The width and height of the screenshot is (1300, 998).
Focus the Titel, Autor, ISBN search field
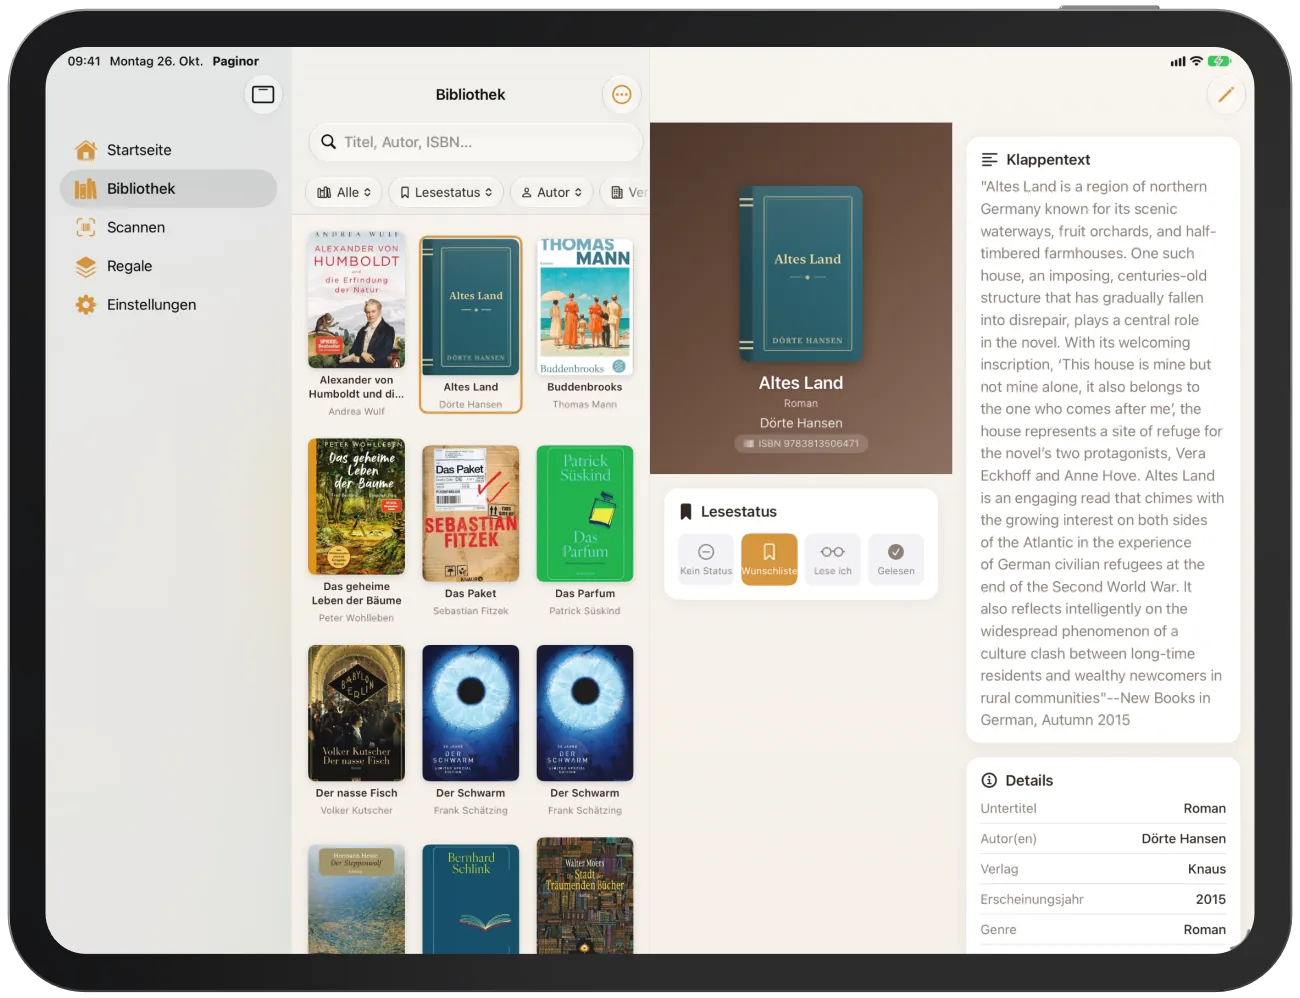[475, 142]
